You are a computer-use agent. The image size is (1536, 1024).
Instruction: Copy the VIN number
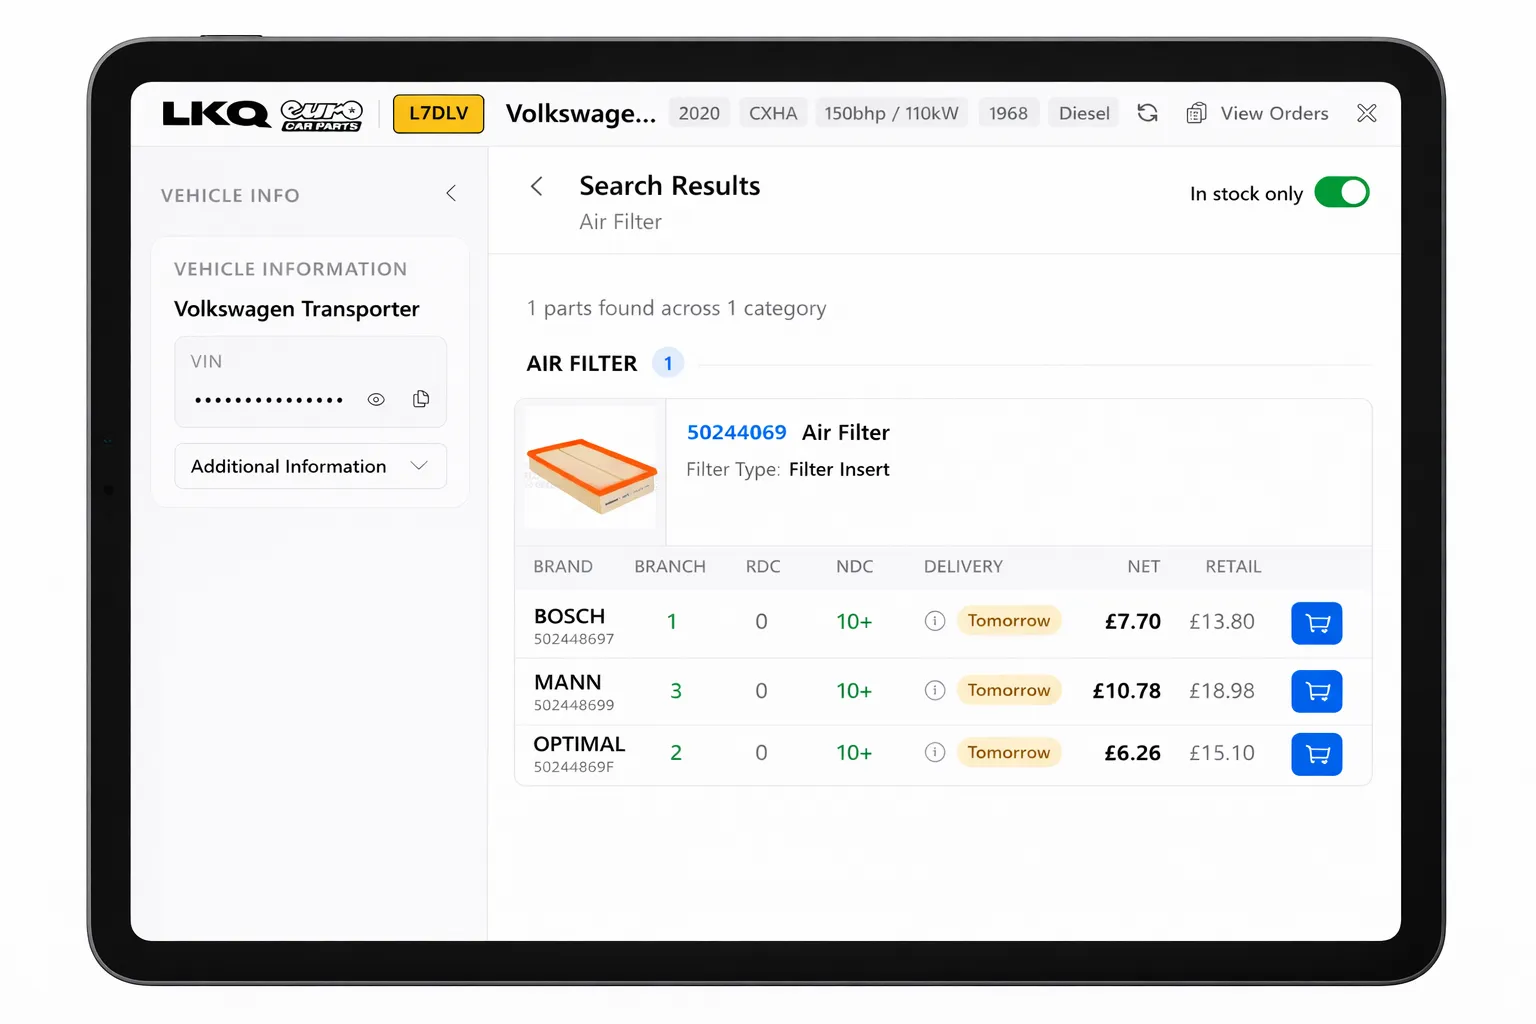(421, 398)
